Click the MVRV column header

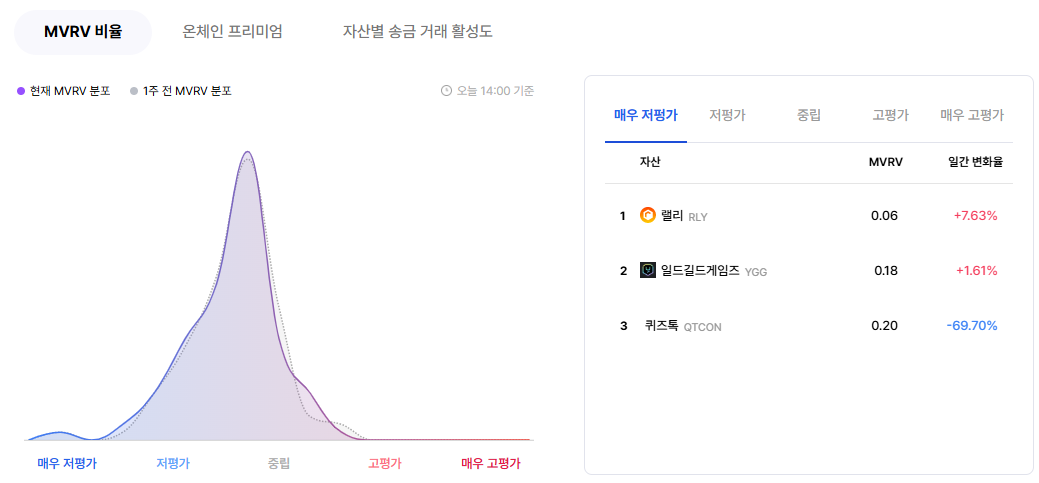(885, 162)
